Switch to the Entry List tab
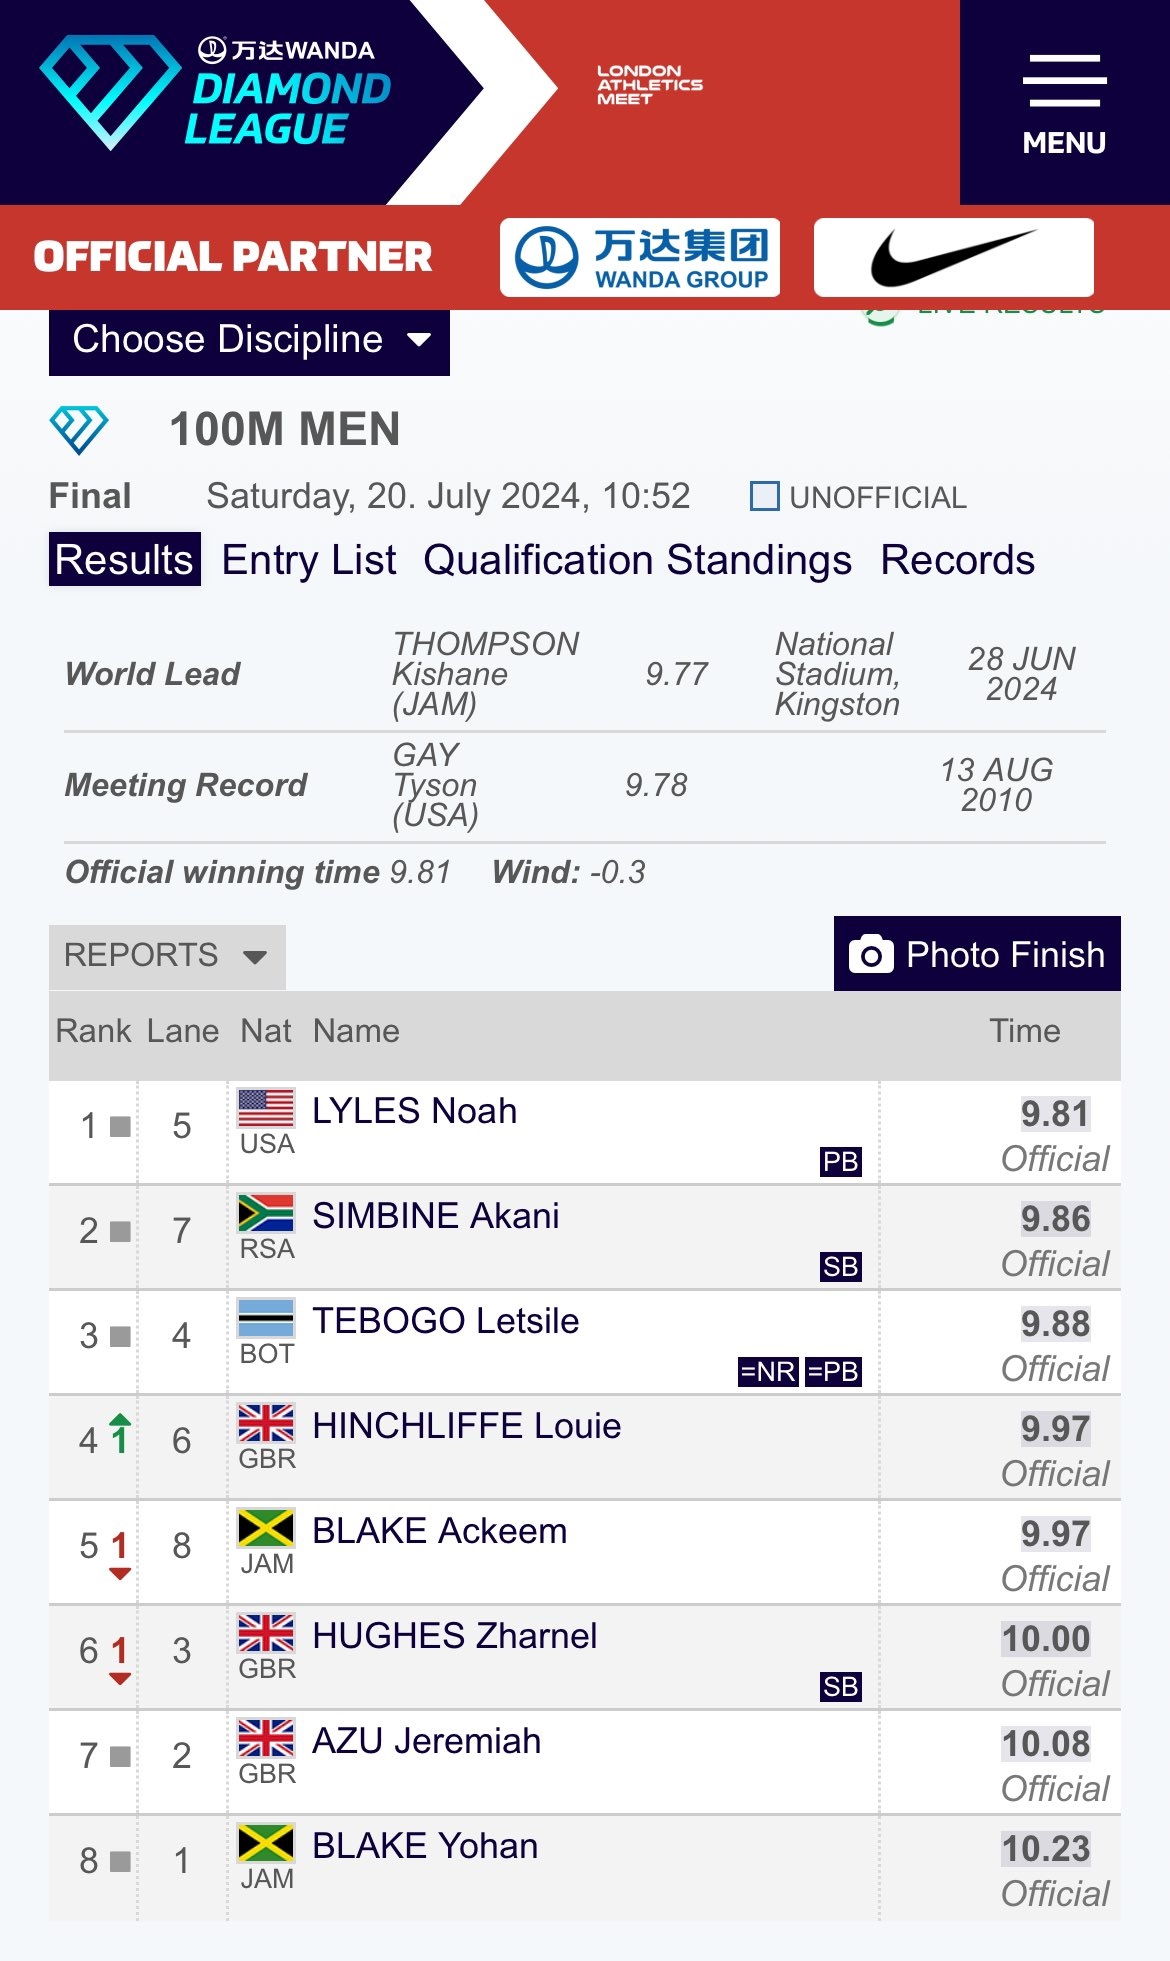 click(x=309, y=560)
